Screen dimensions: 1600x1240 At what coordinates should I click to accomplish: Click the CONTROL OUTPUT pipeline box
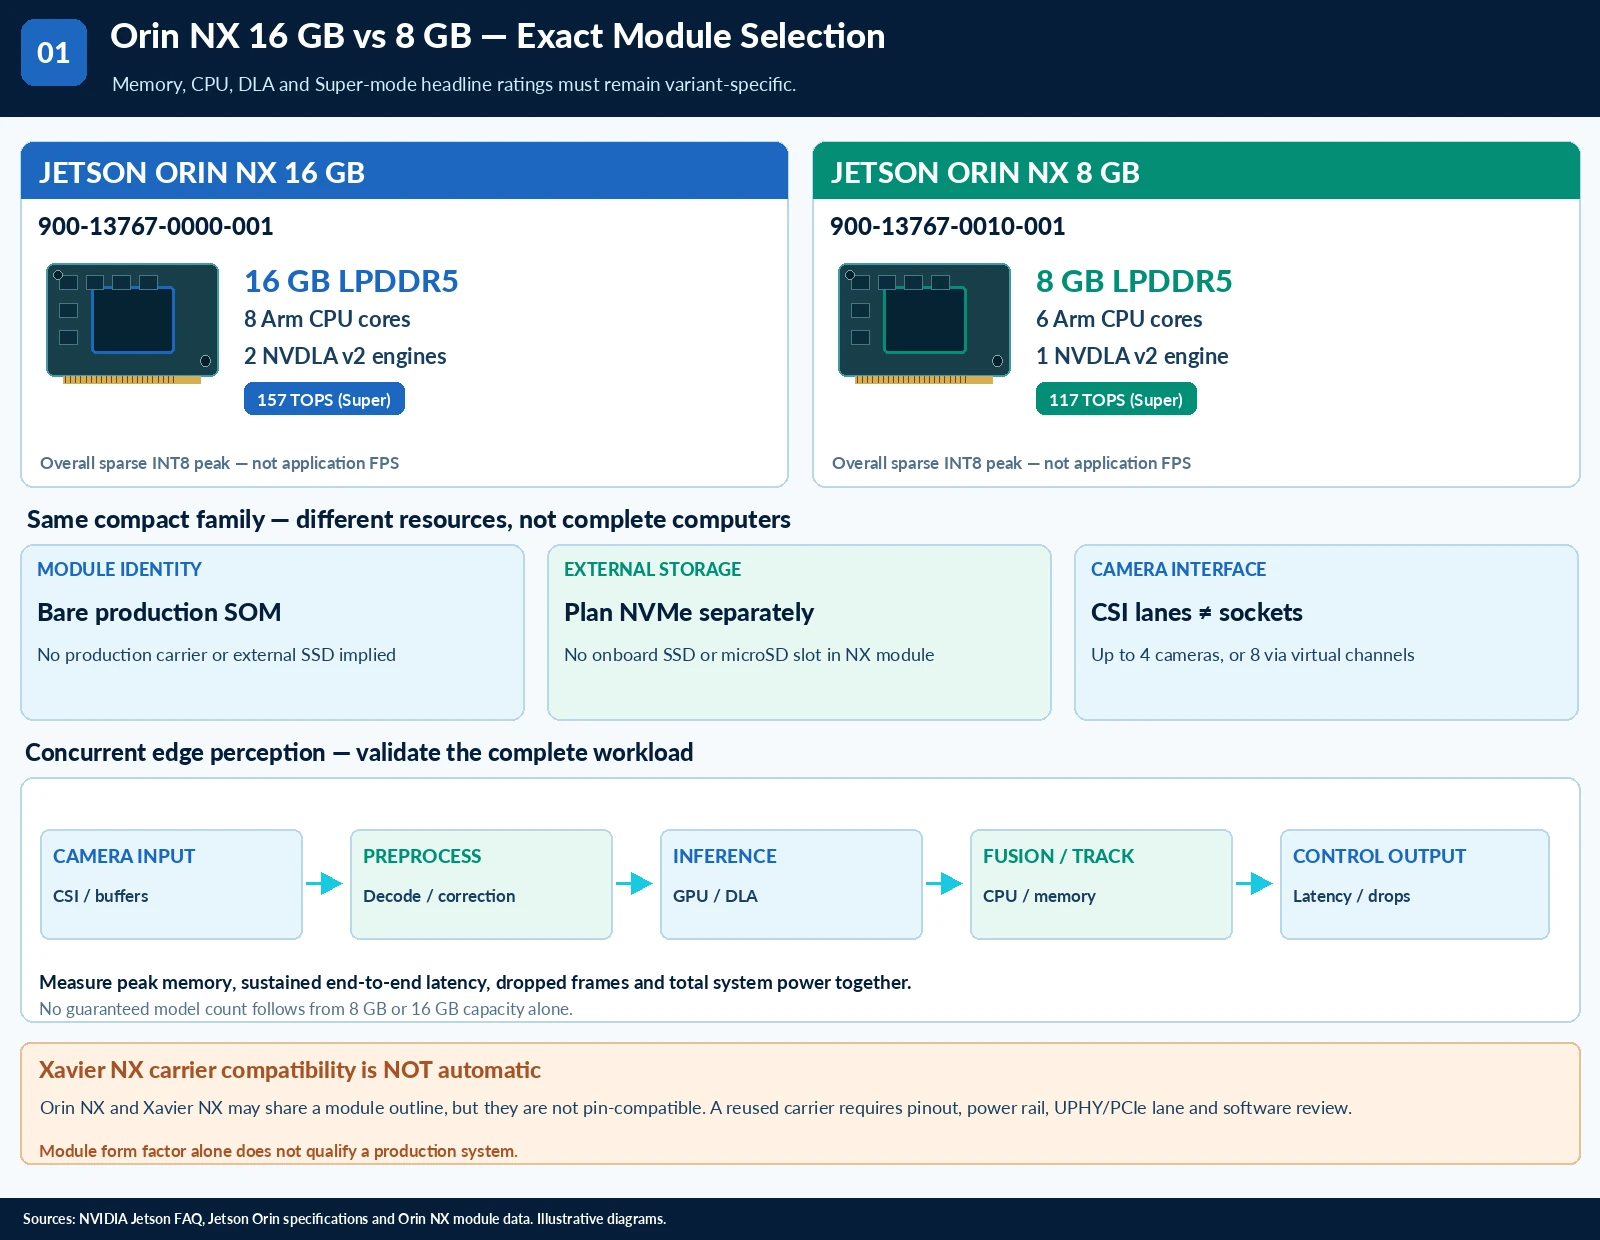point(1415,884)
